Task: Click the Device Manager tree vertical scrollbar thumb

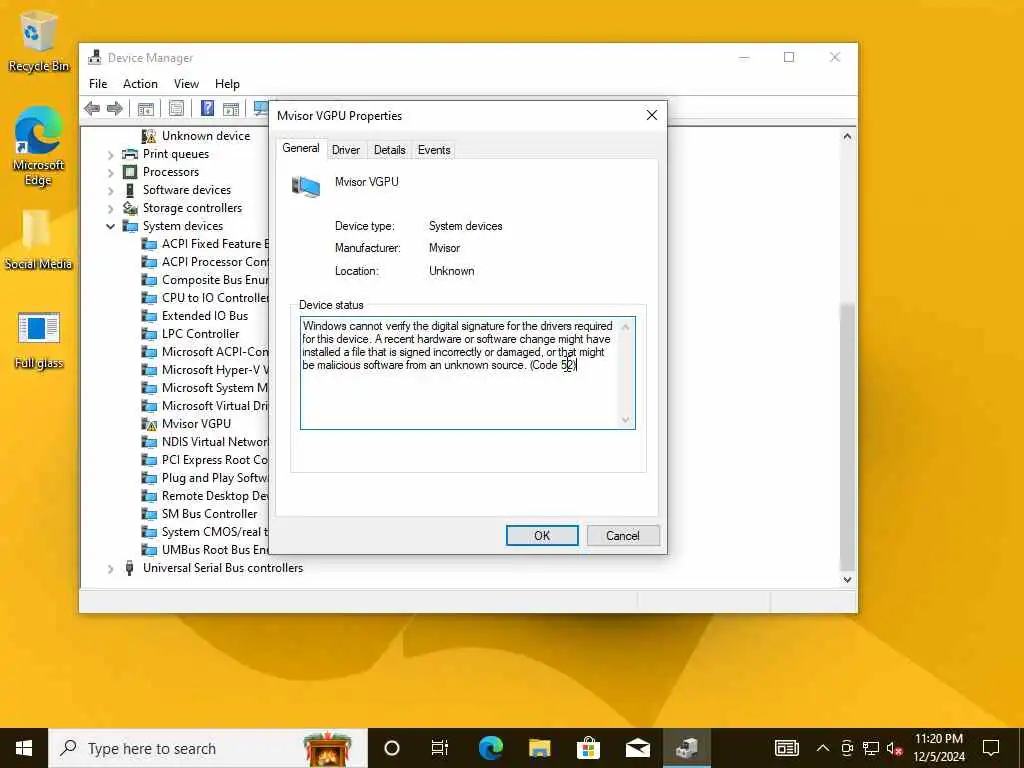Action: [847, 436]
